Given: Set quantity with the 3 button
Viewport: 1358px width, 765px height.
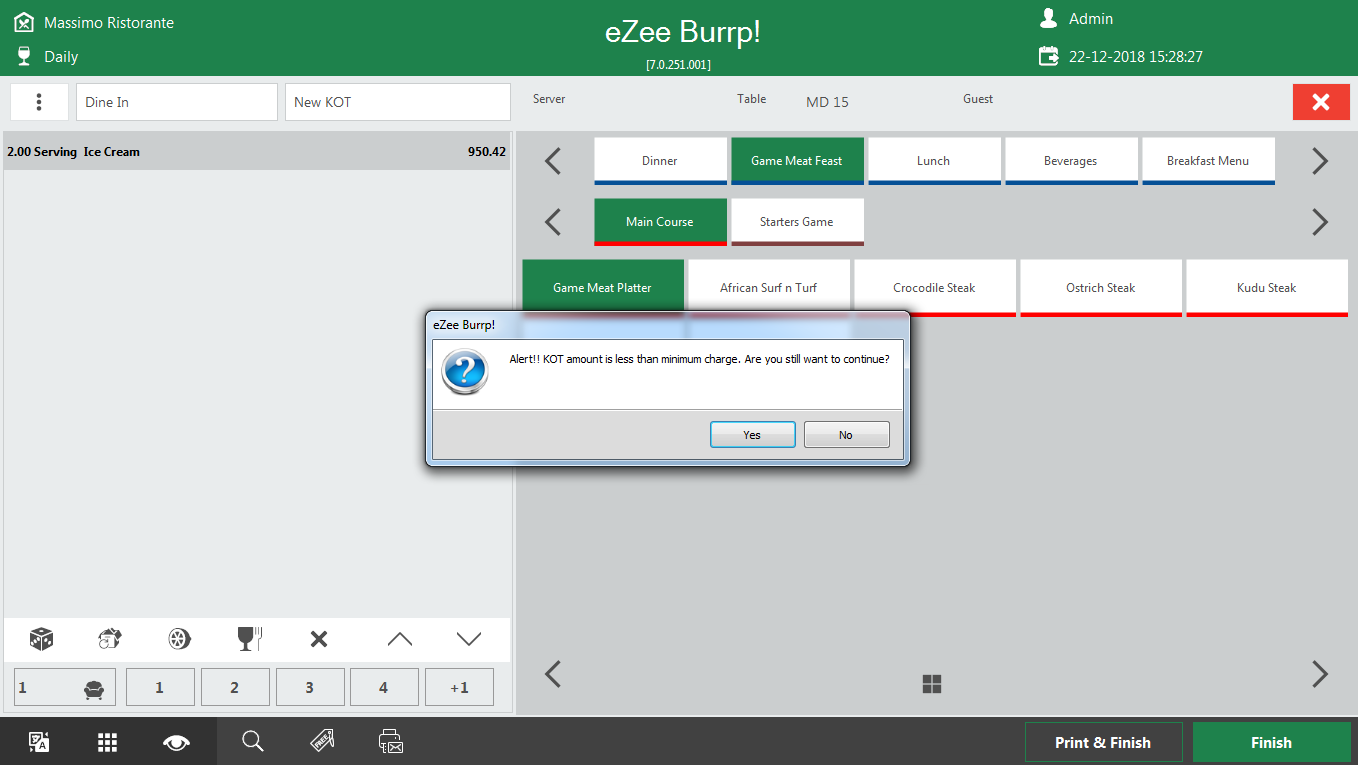Looking at the screenshot, I should pos(310,688).
